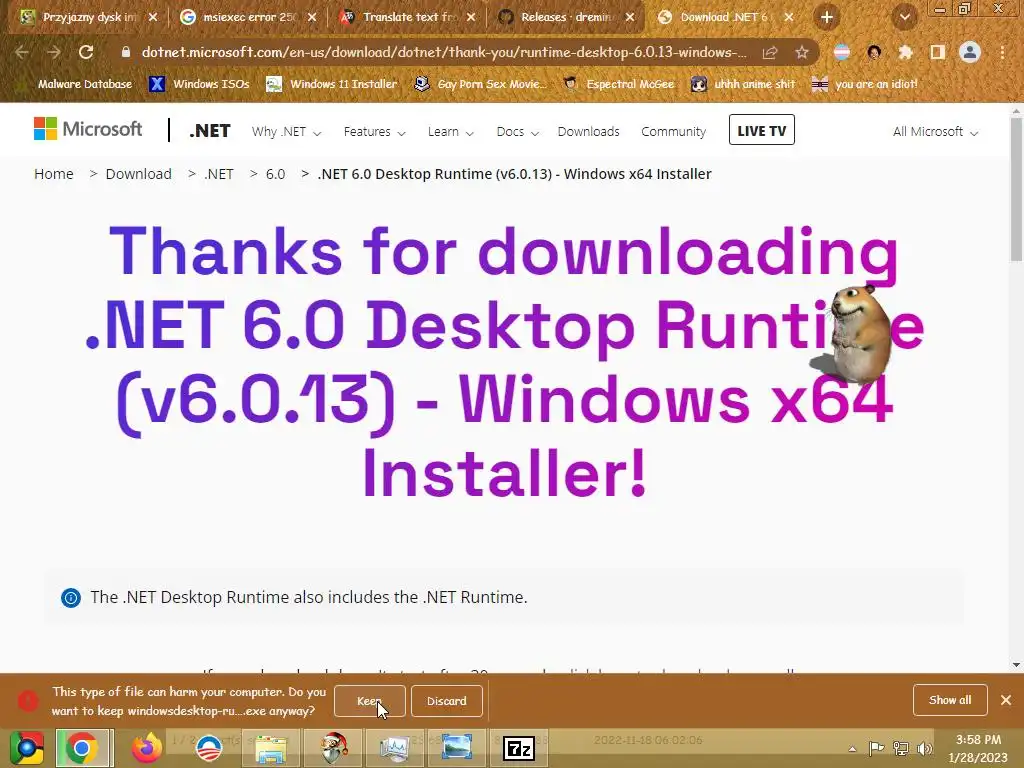Open 7-Zip from the taskbar
The width and height of the screenshot is (1024, 768).
click(519, 748)
